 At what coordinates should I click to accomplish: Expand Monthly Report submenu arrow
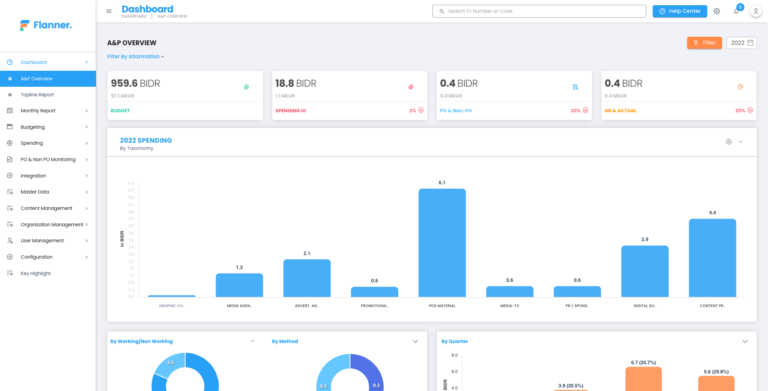coord(87,111)
